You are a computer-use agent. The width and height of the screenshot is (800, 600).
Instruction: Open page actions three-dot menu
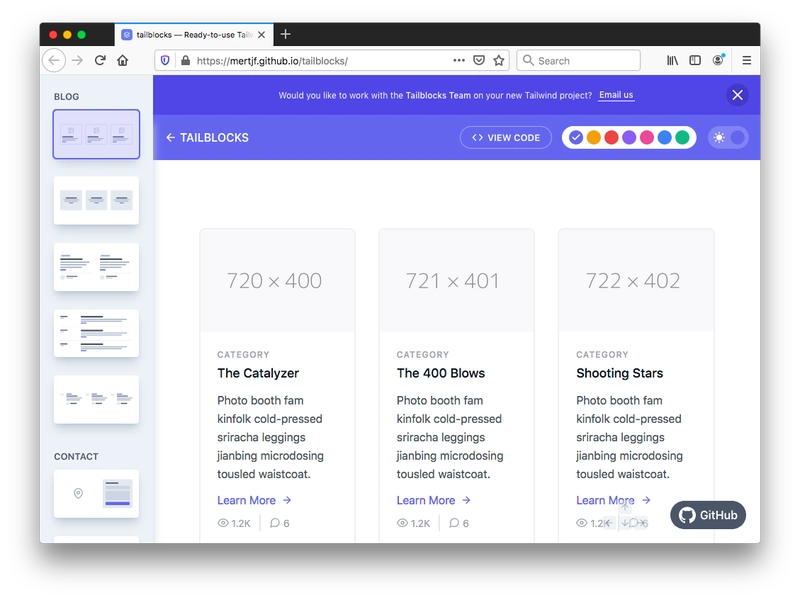click(x=459, y=60)
